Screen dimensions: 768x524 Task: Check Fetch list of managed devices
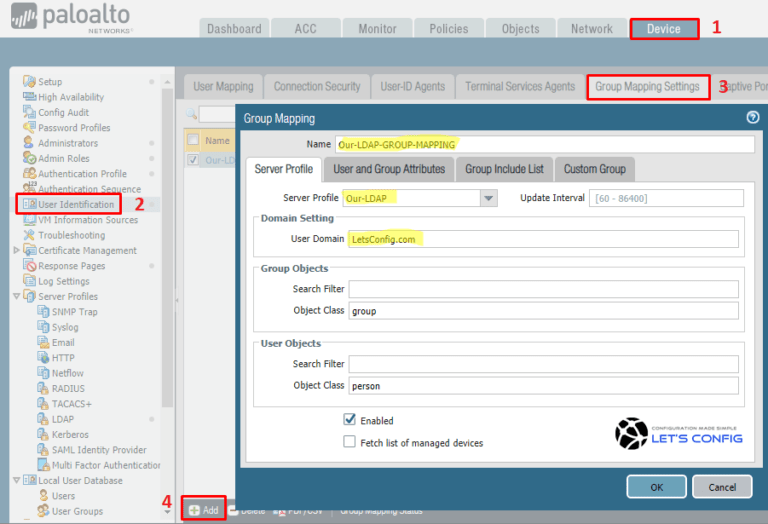point(349,442)
